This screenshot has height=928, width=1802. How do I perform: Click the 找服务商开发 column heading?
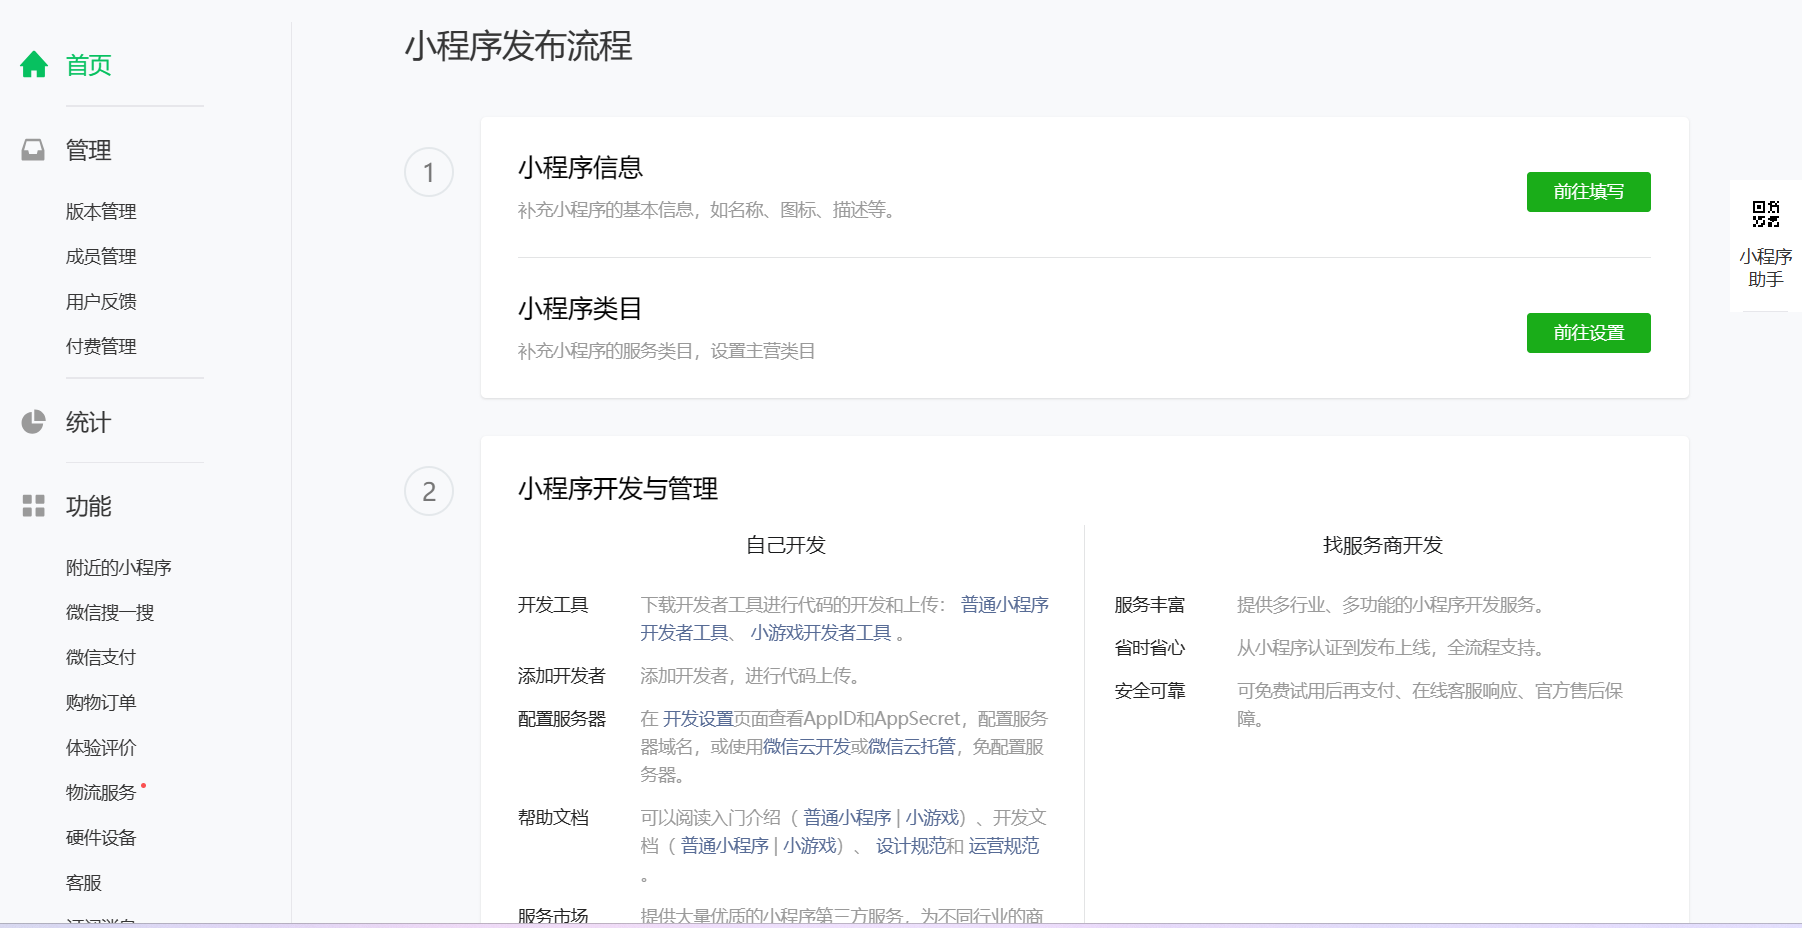(1383, 545)
